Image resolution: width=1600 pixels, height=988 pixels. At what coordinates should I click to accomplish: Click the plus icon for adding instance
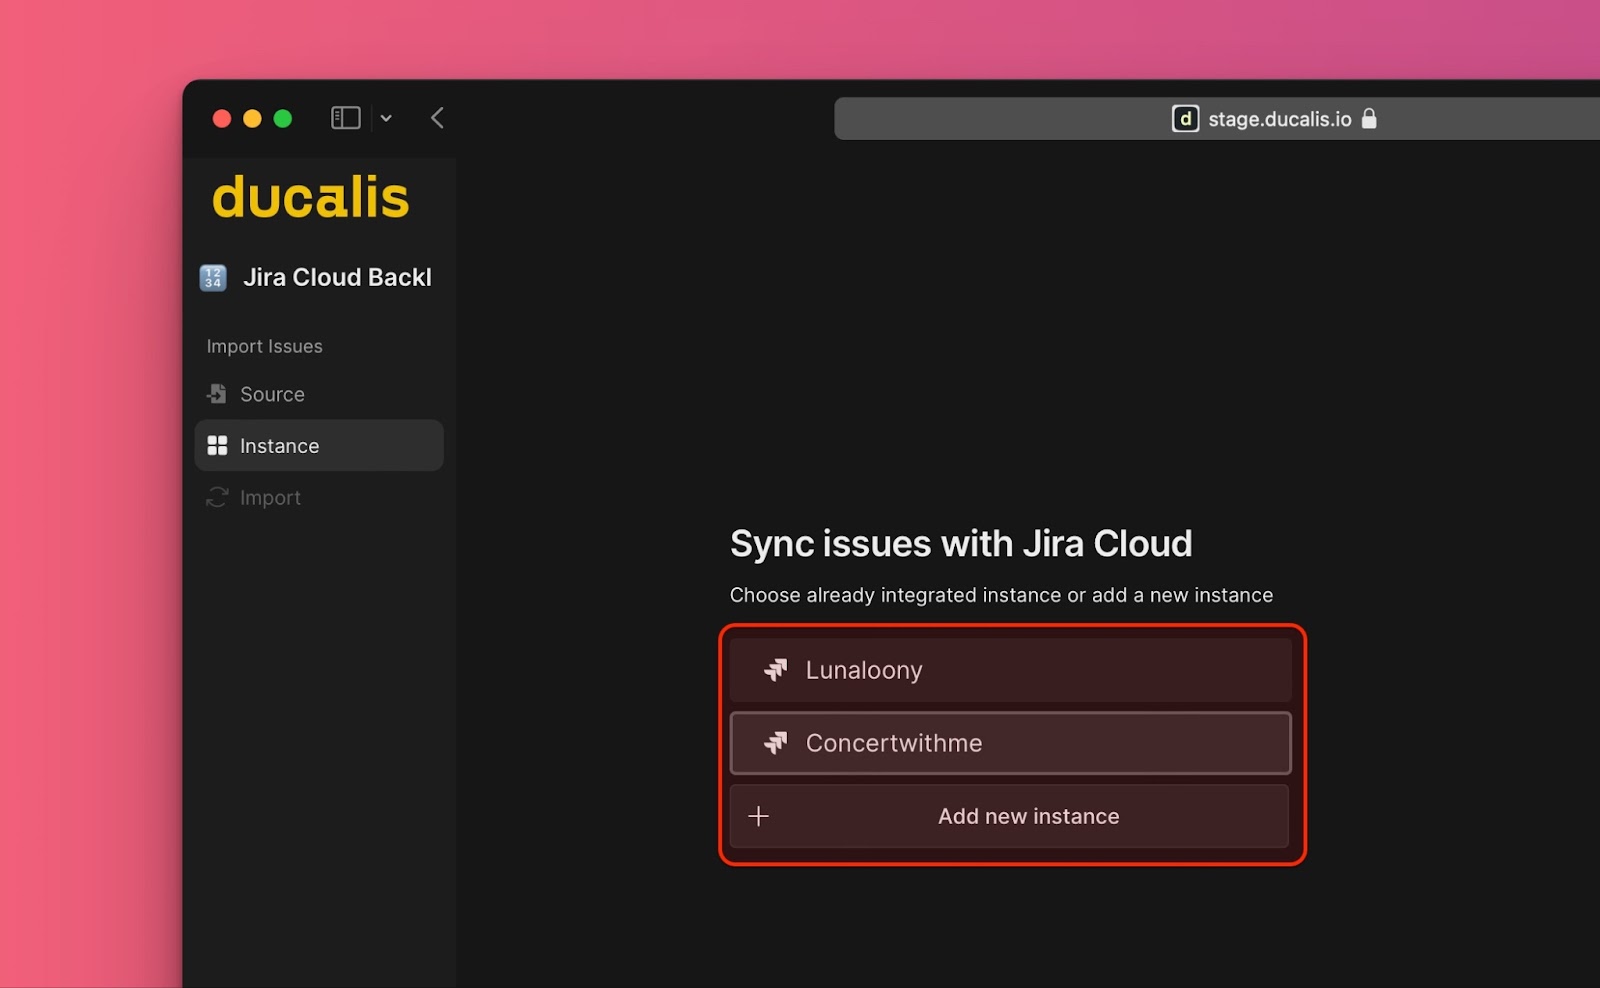tap(759, 816)
